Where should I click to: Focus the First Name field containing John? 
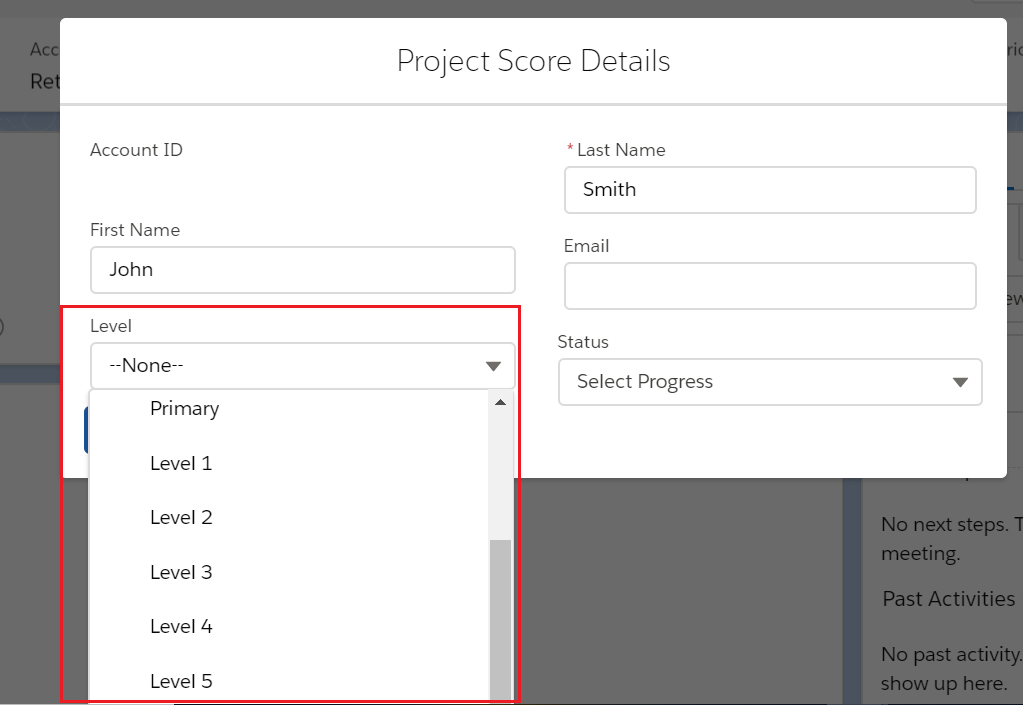pos(302,270)
